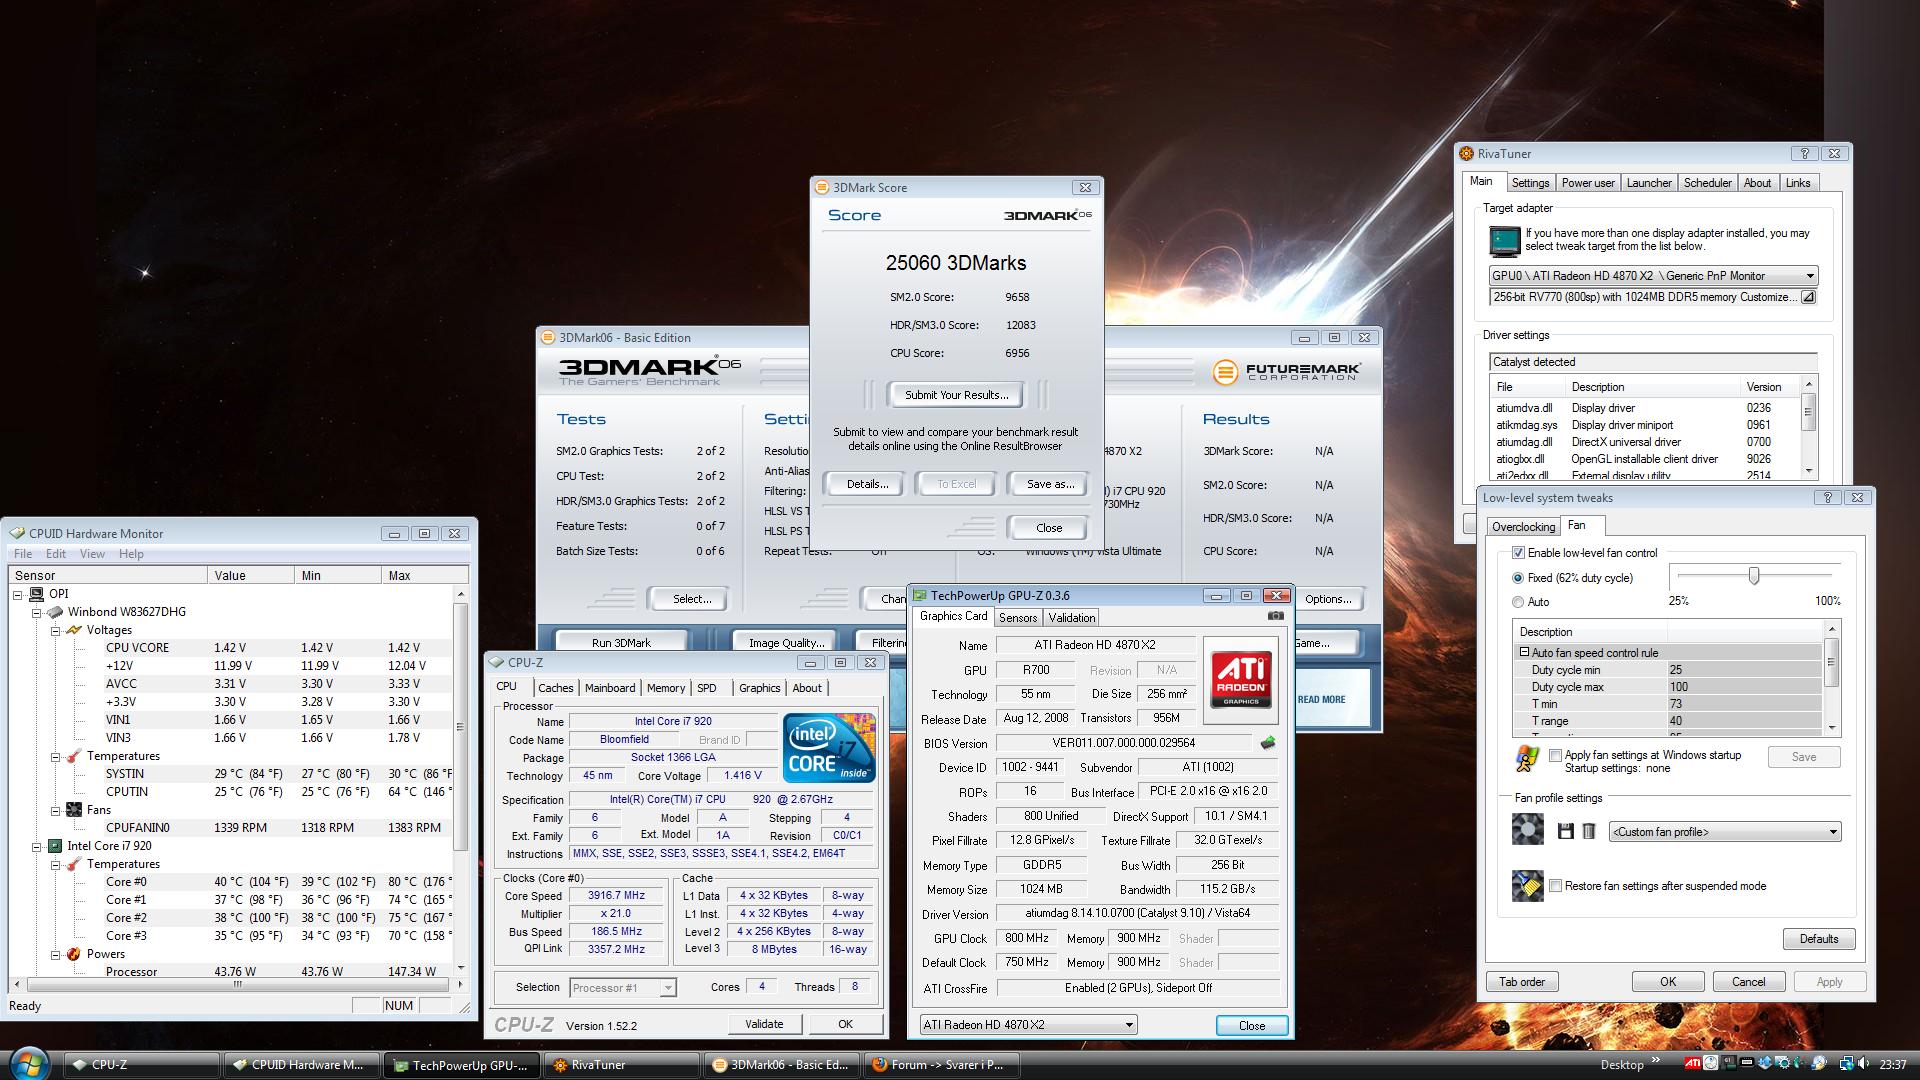The height and width of the screenshot is (1080, 1920).
Task: Select Auto fan radio button
Action: (x=1518, y=602)
